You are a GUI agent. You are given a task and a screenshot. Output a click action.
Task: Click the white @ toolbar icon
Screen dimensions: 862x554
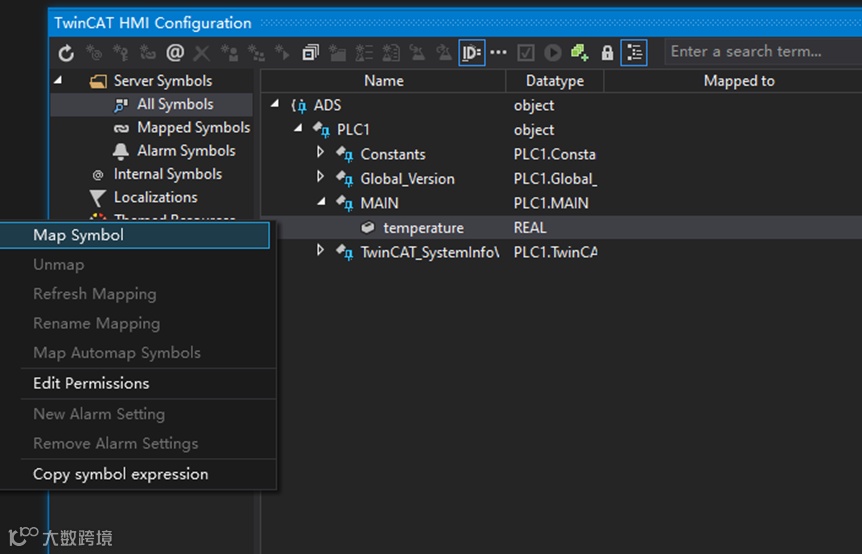[175, 53]
